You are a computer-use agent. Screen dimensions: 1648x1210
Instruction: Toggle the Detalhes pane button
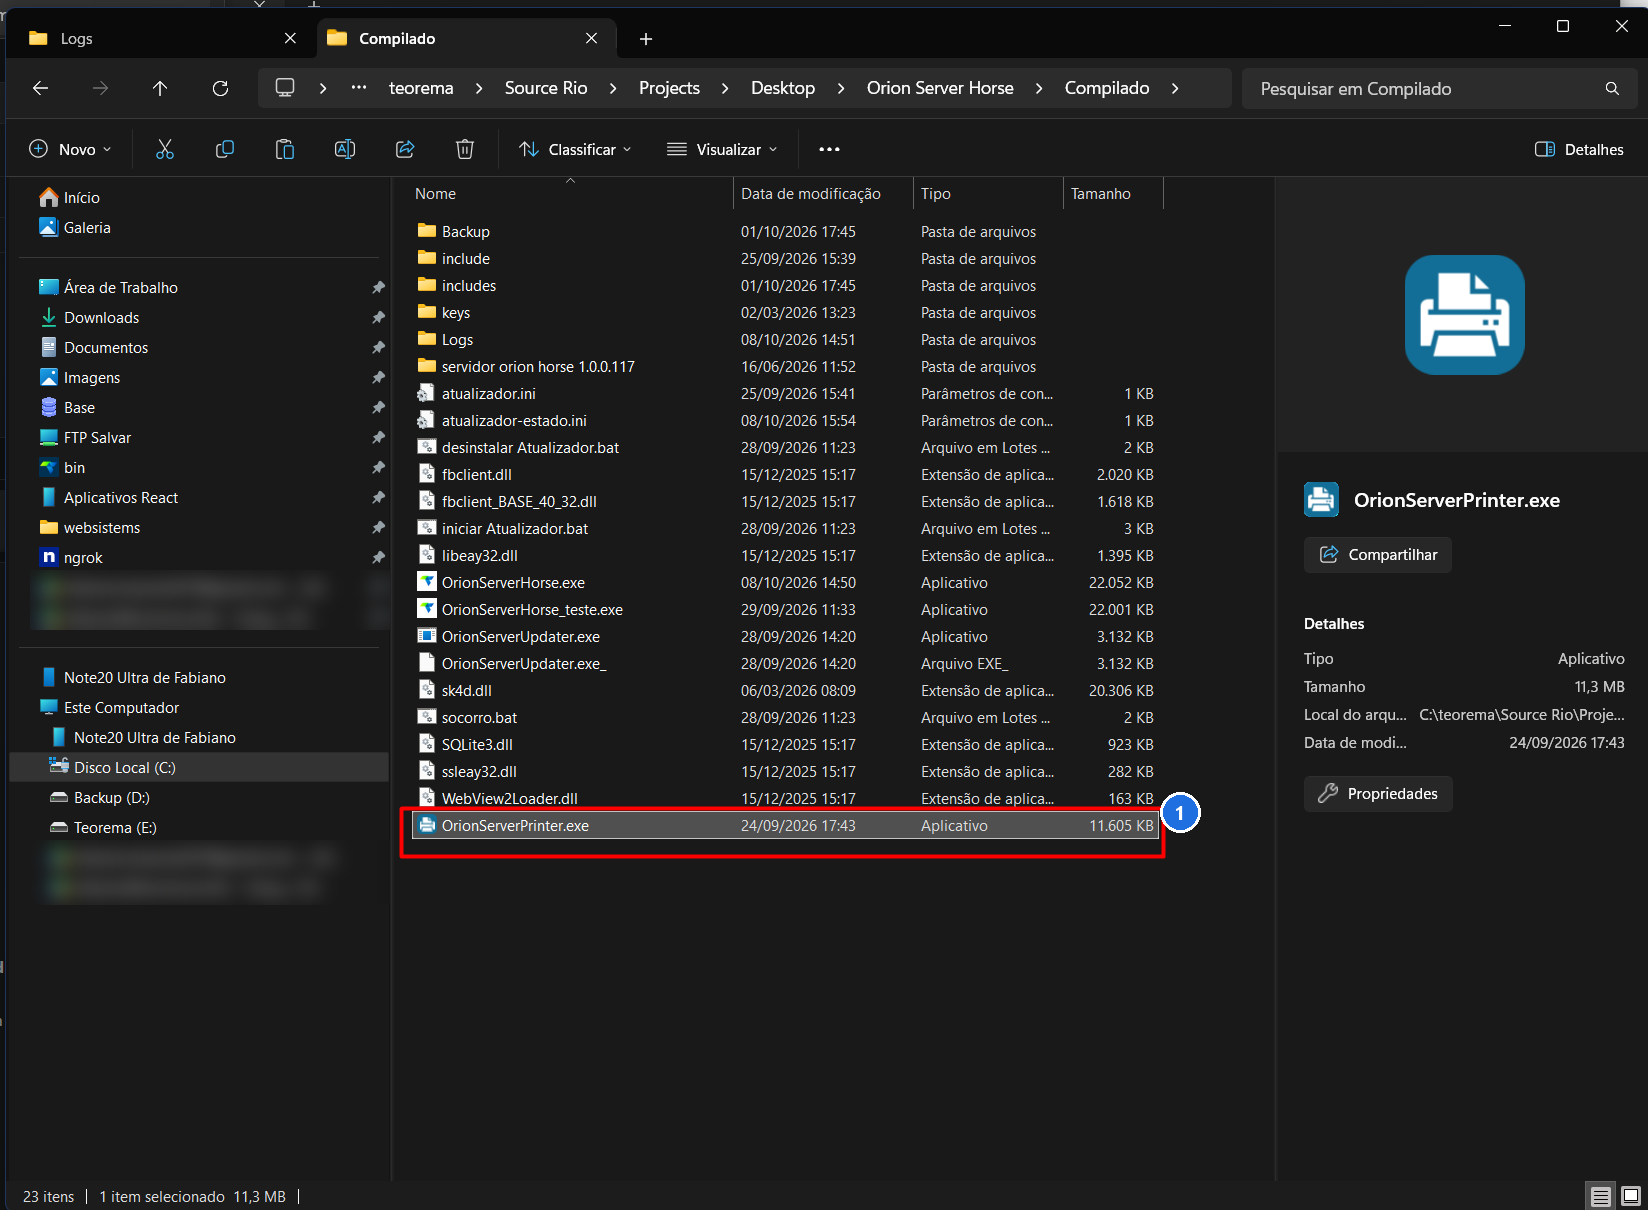coord(1579,149)
